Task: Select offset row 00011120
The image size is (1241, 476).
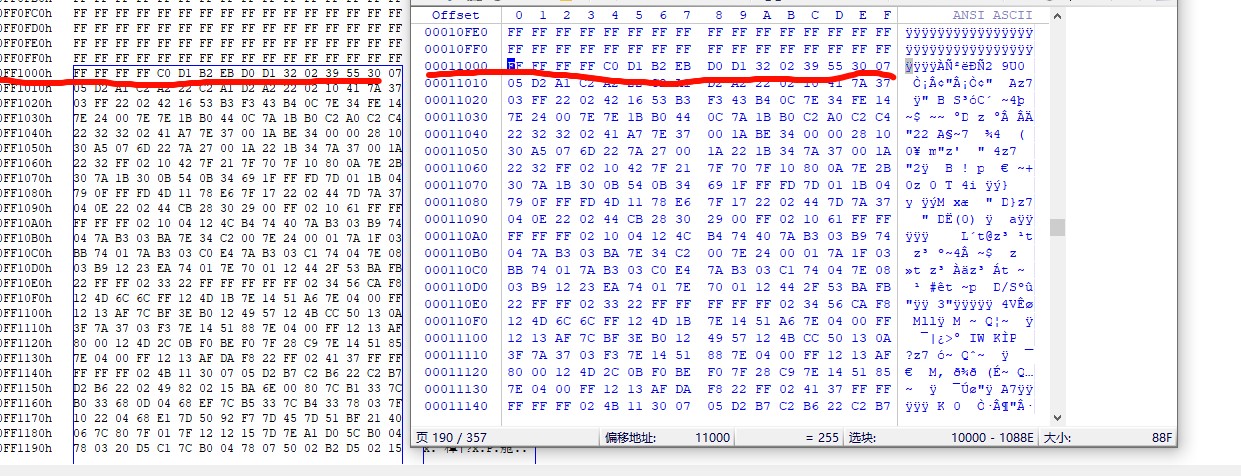Action: (456, 372)
